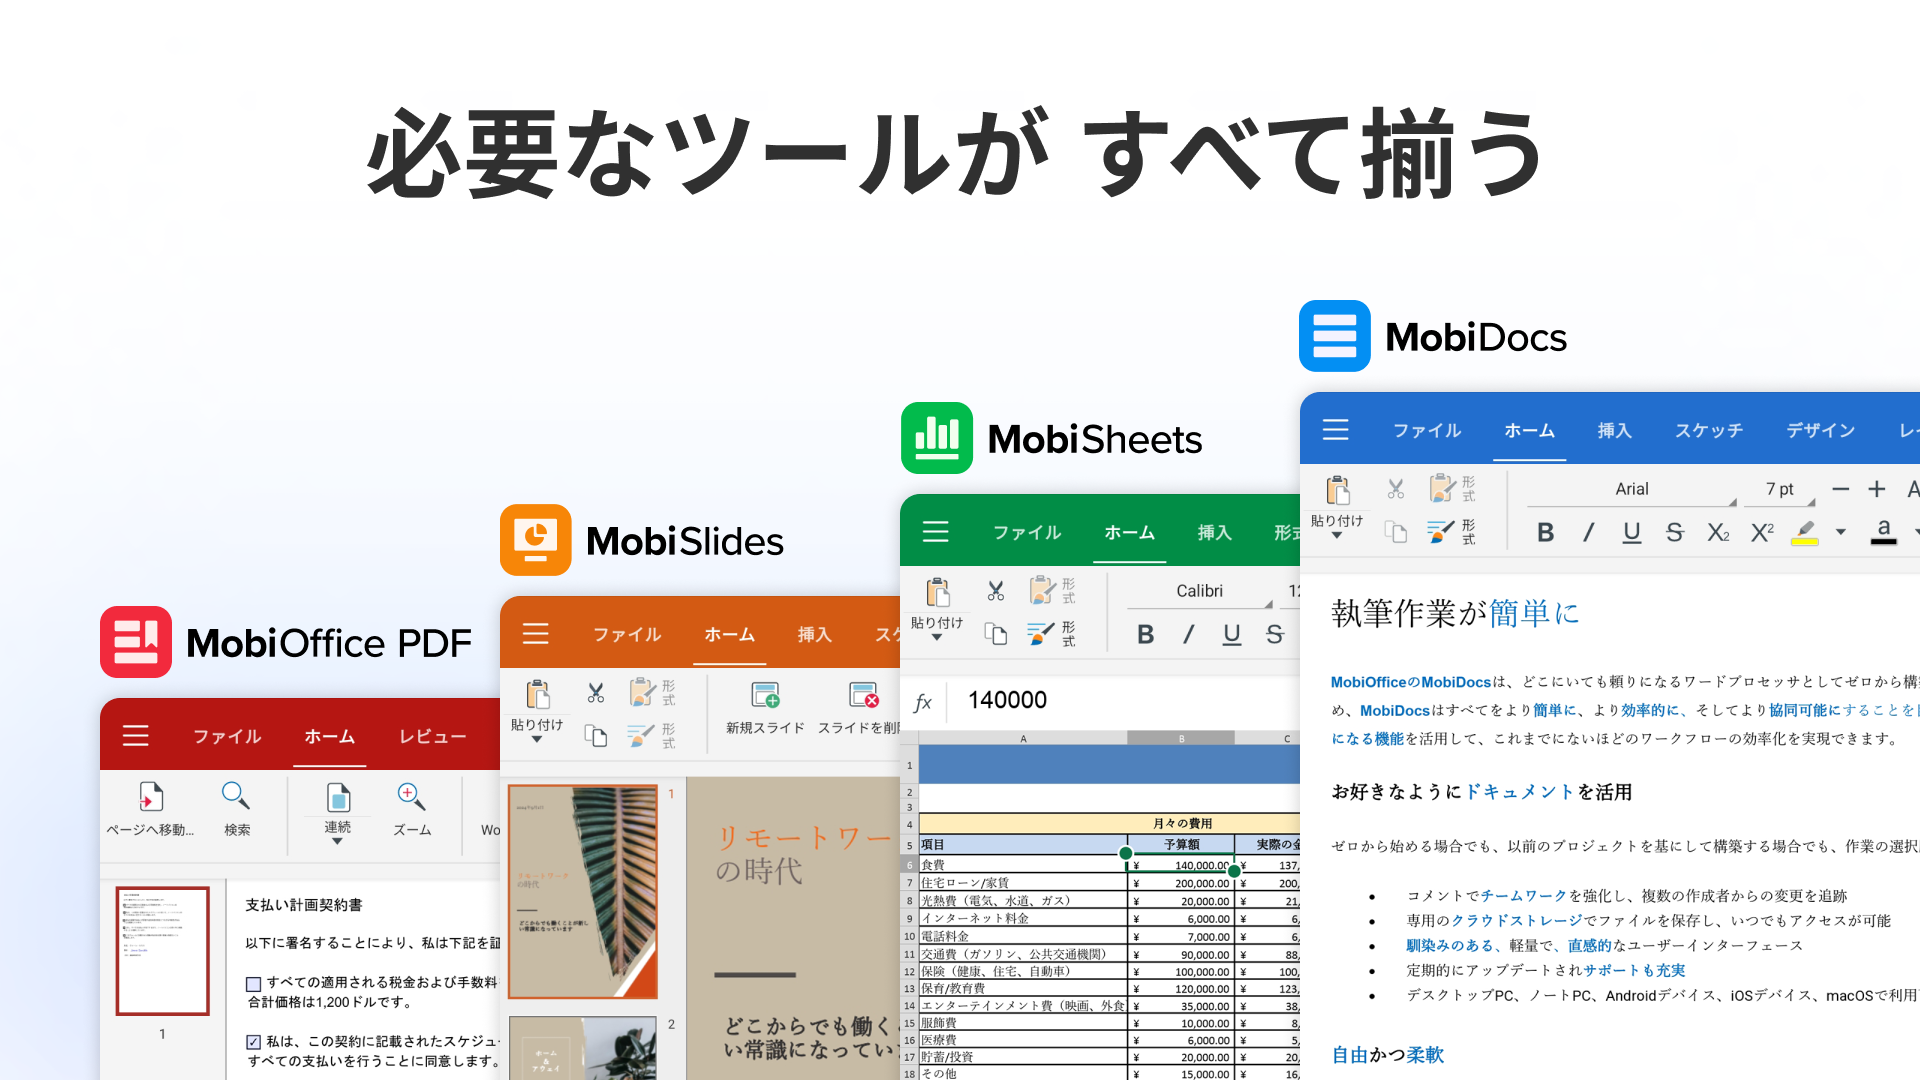Click the cut scissors icon in MobiSlides
The width and height of the screenshot is (1920, 1080).
pos(596,692)
